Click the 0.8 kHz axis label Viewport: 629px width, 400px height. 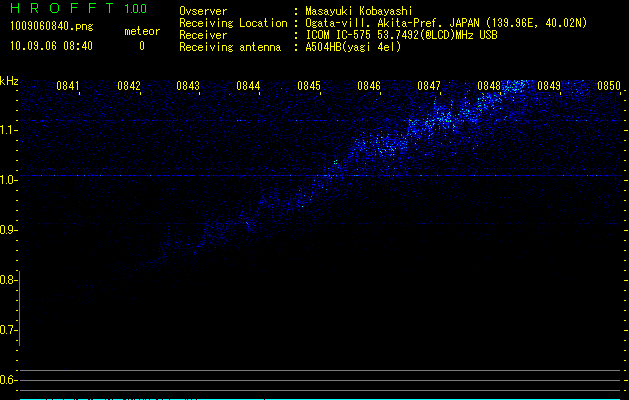[8, 280]
